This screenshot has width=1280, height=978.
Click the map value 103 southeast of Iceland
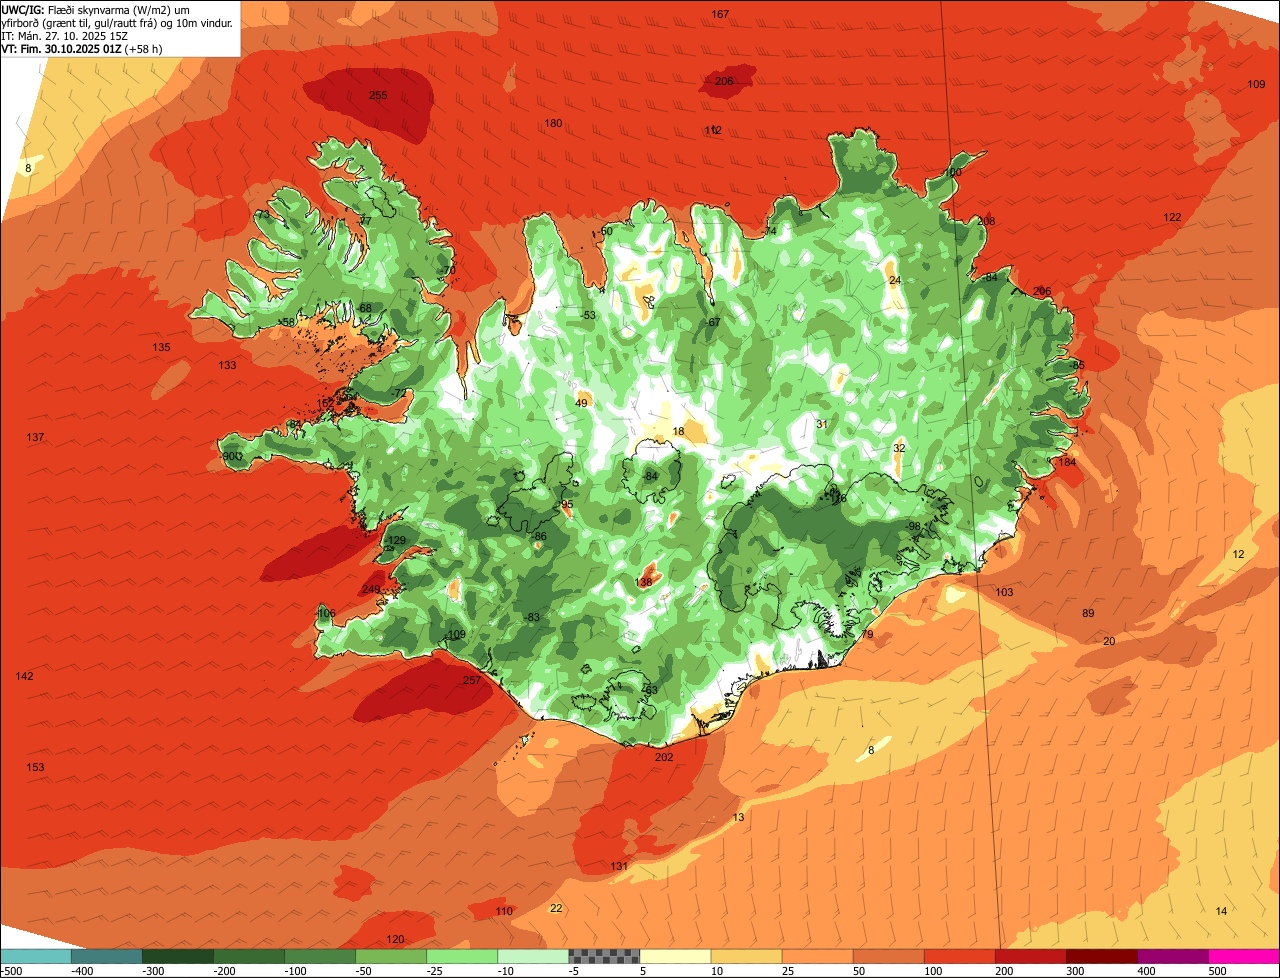(1004, 593)
